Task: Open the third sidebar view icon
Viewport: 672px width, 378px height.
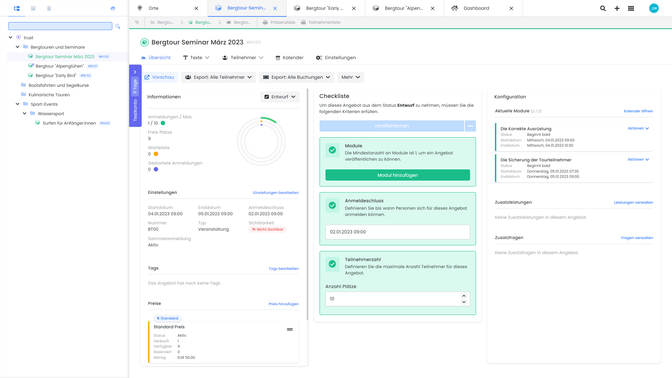Action: tap(49, 8)
